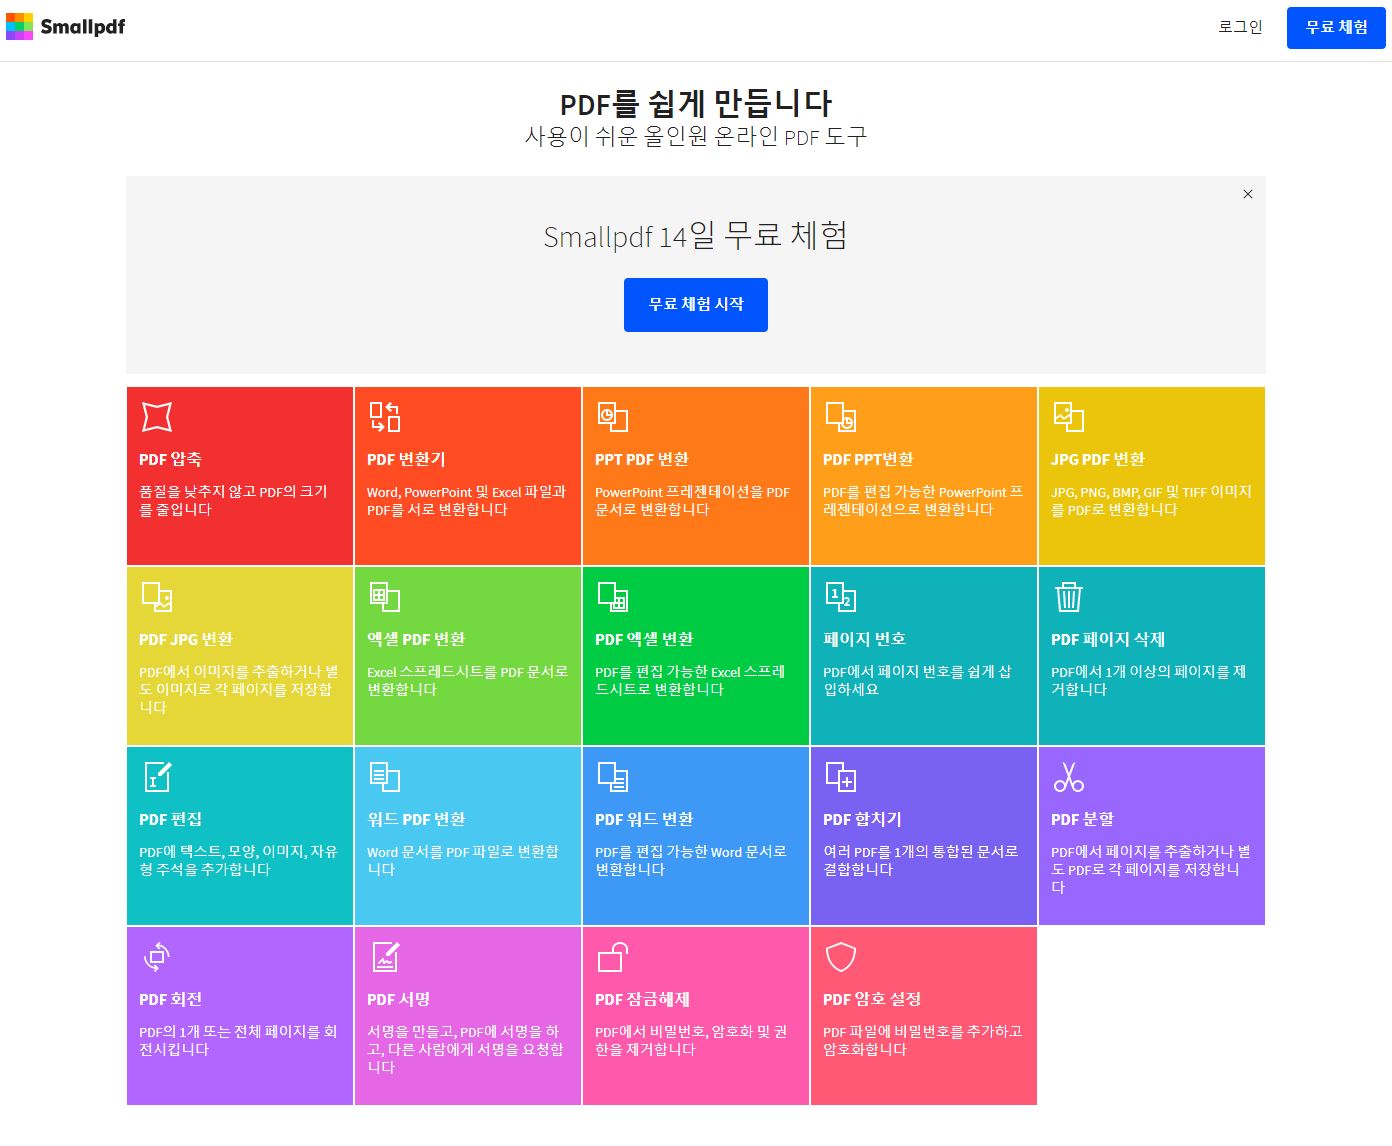This screenshot has height=1146, width=1392.
Task: Click the Smallpdf logo icon
Action: (19, 27)
